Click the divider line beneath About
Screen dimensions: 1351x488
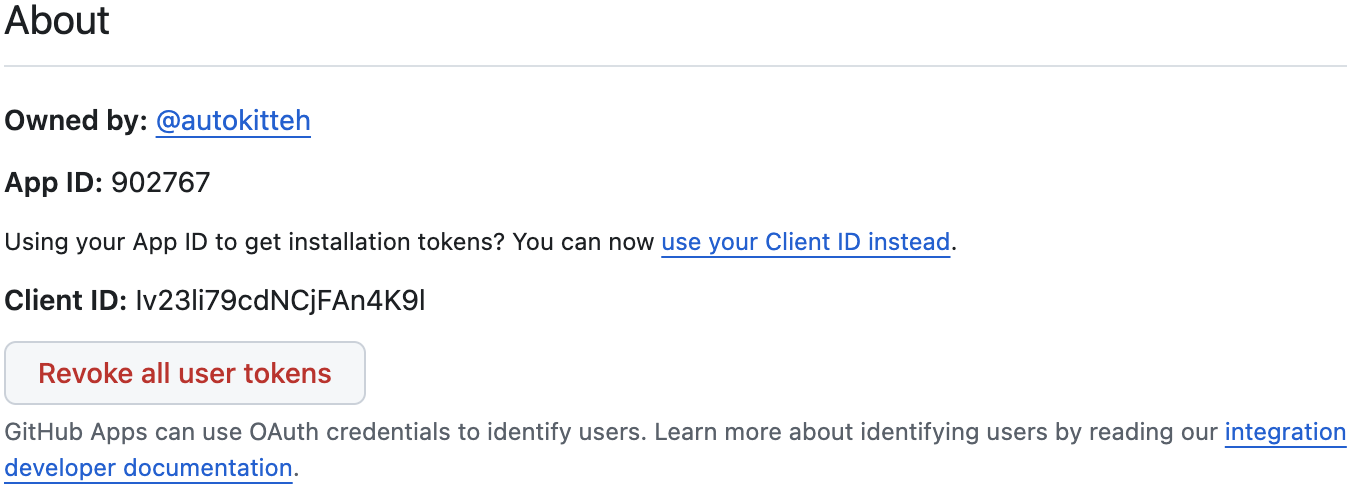(x=675, y=66)
